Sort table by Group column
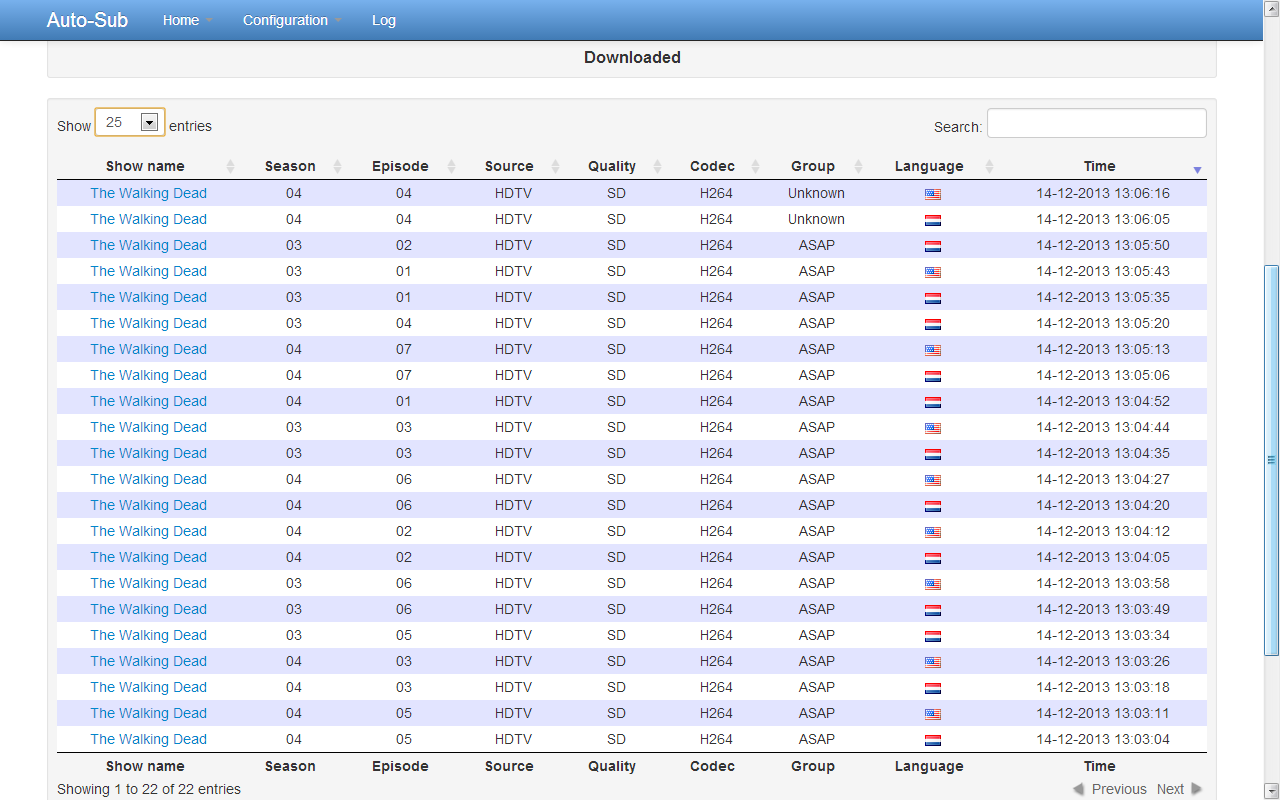 (x=813, y=166)
